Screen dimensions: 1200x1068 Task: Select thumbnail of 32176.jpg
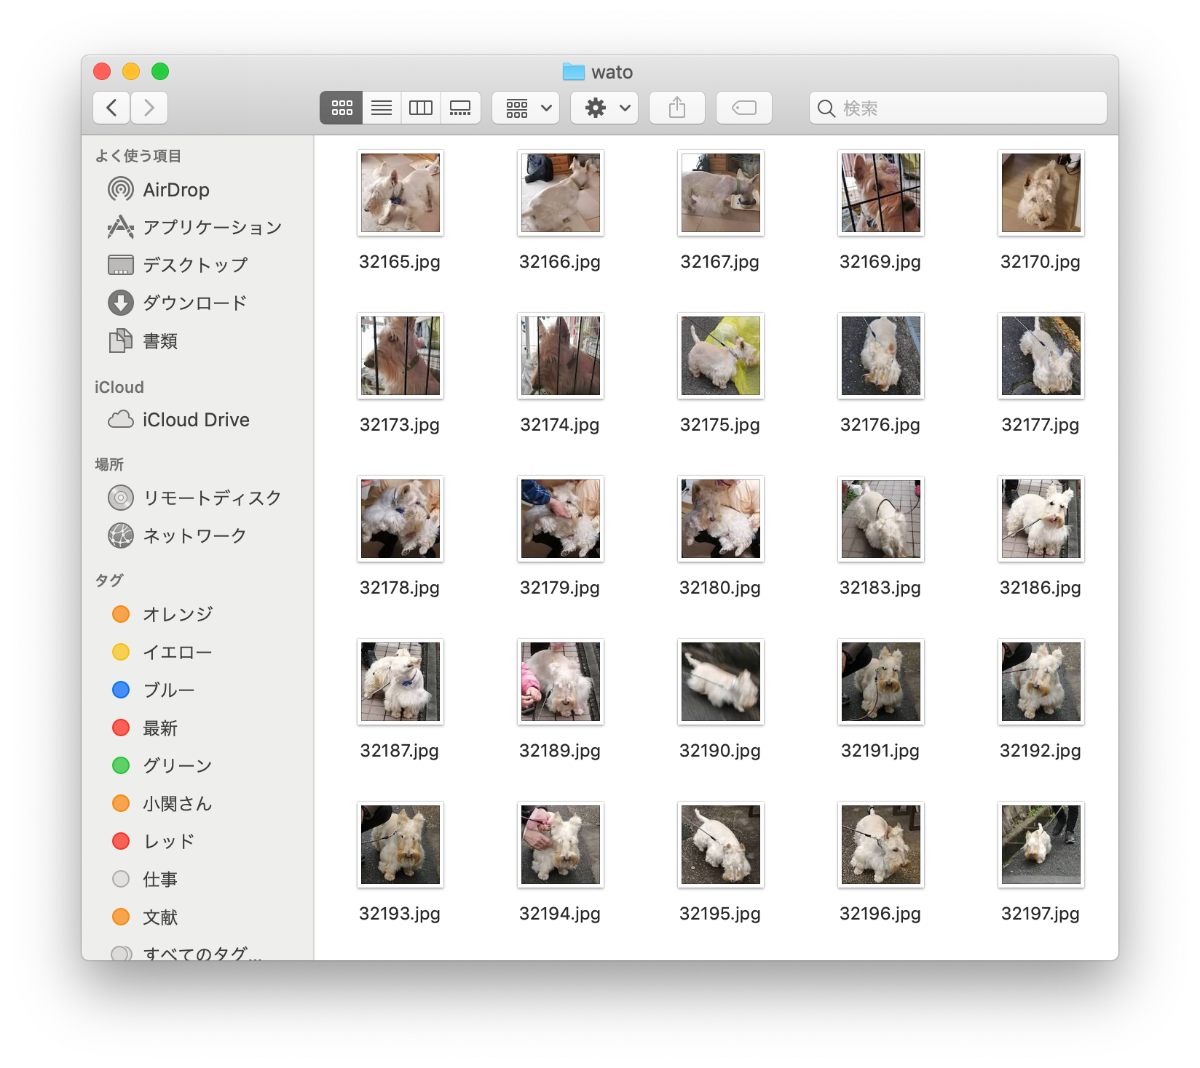point(880,356)
